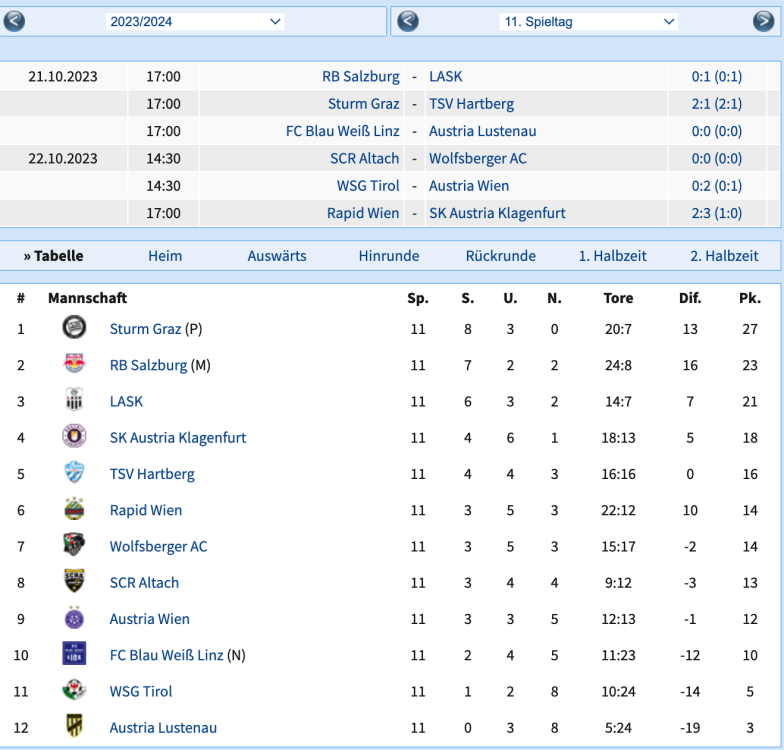Go to previous matchday arrow button
The height and width of the screenshot is (750, 784).
(408, 21)
